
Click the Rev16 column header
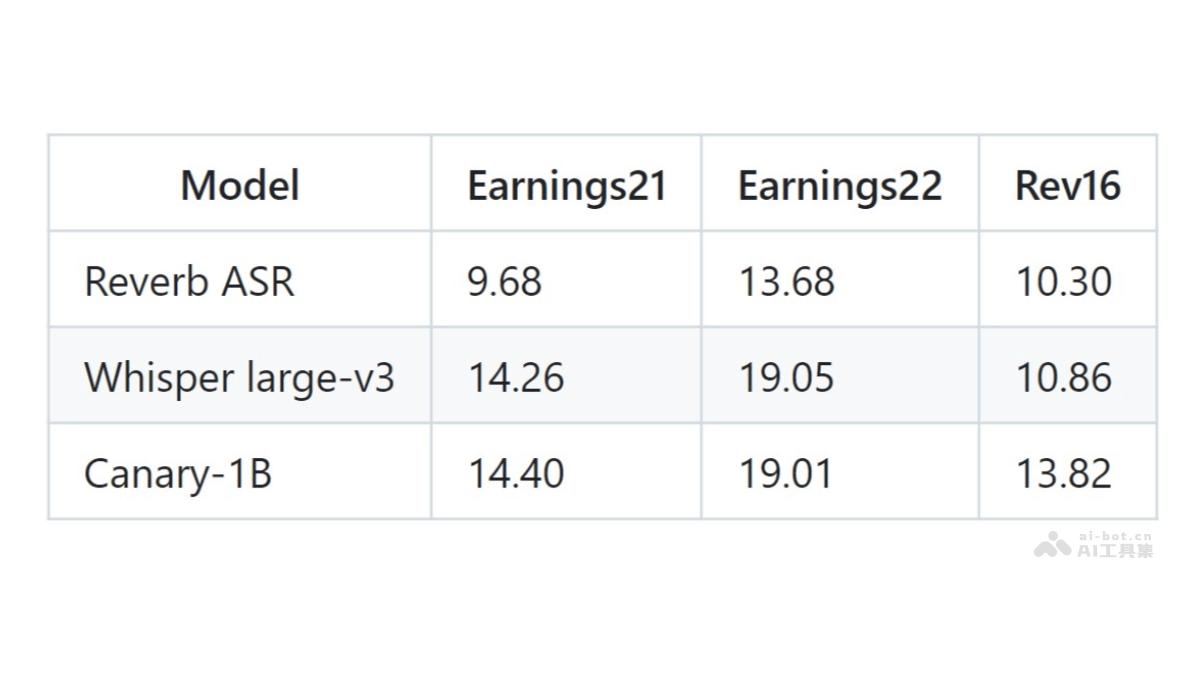click(x=1068, y=185)
